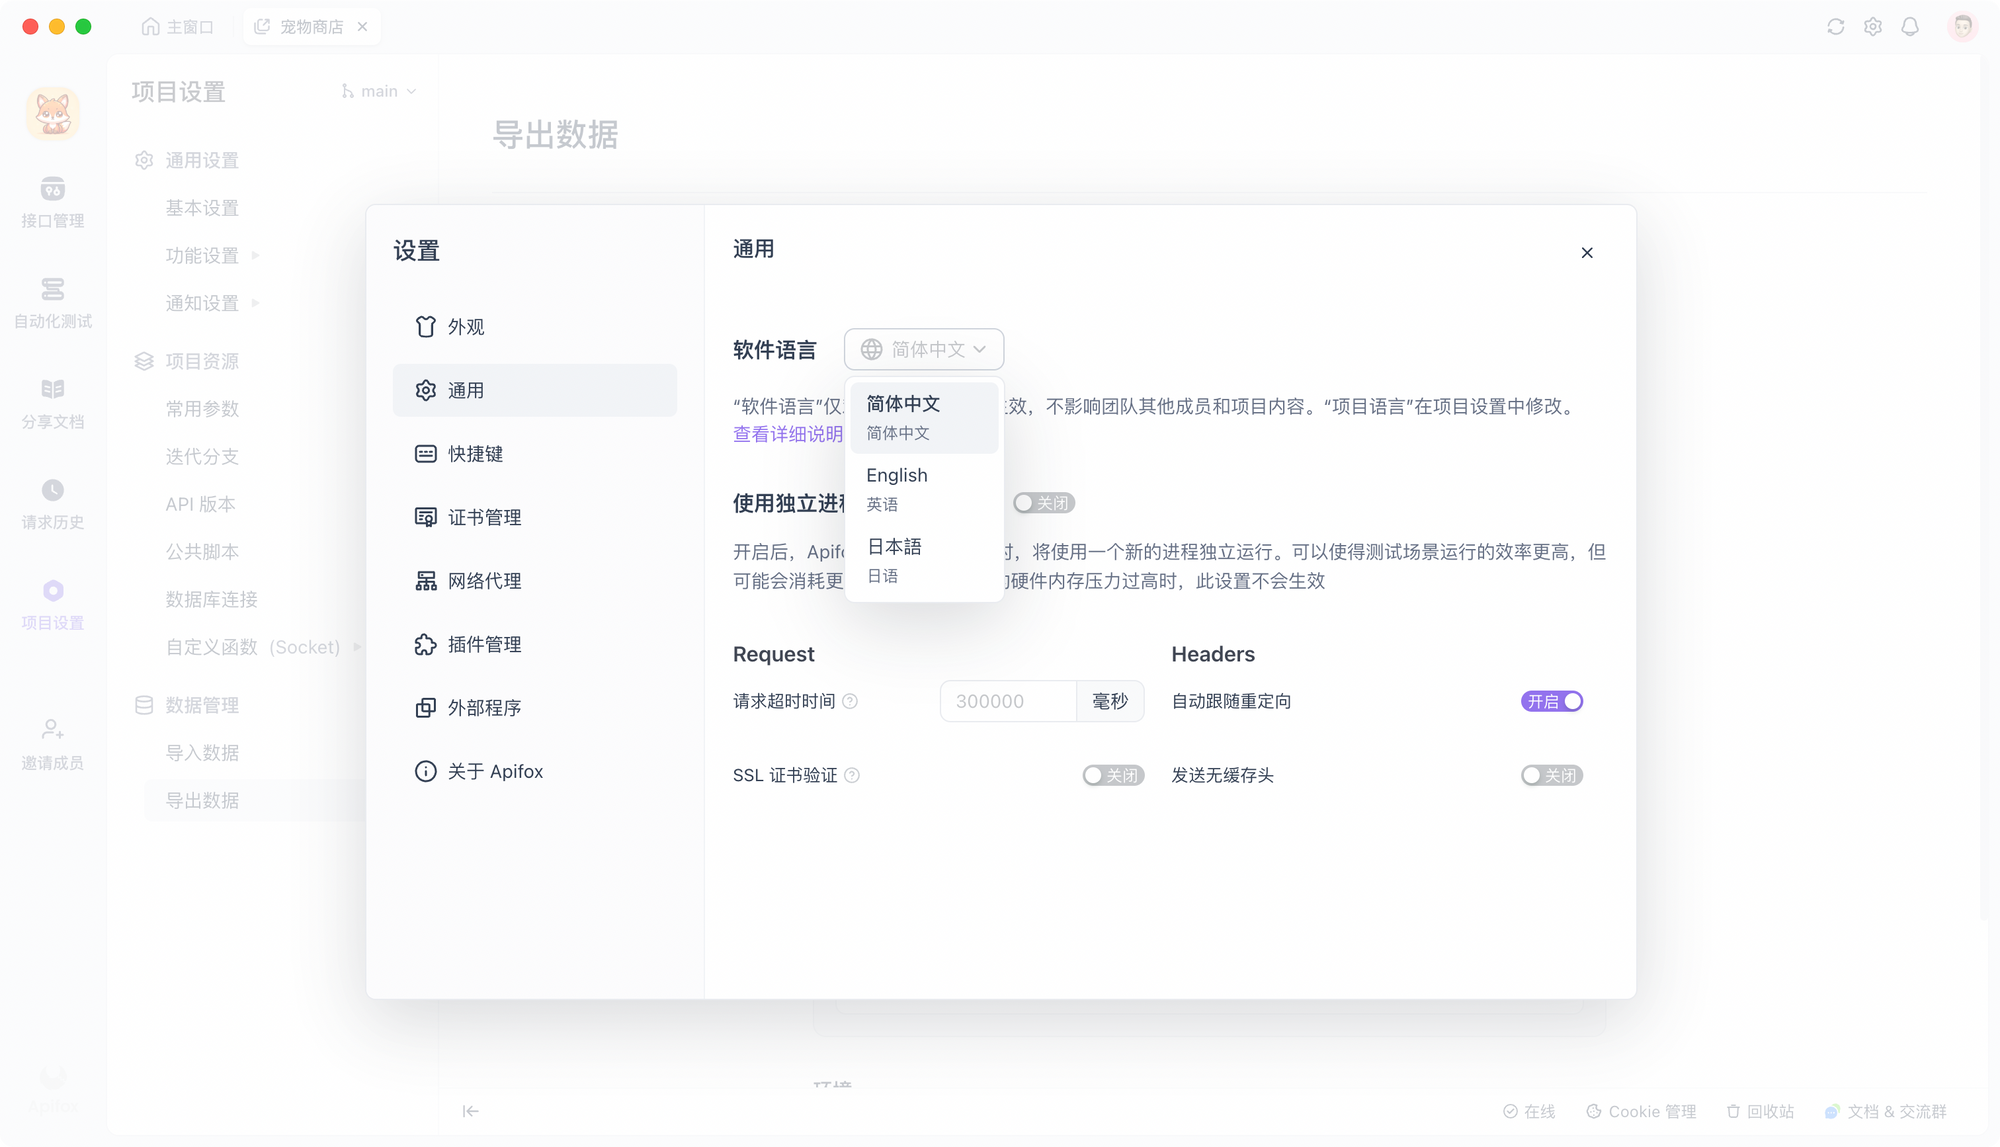Open the 宠物商店 project tab
This screenshot has height=1147, width=2000.
tap(311, 27)
